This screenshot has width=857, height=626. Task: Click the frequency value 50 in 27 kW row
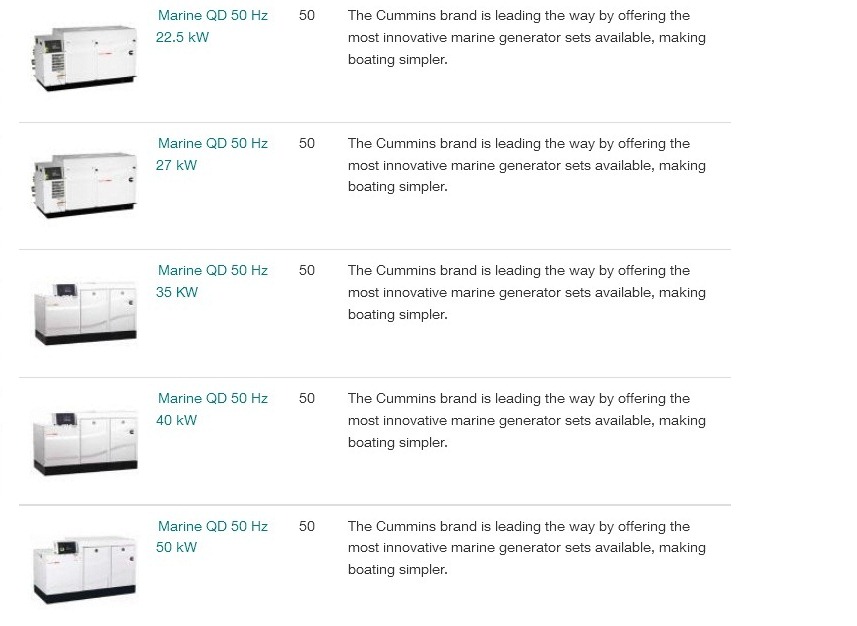[x=307, y=143]
